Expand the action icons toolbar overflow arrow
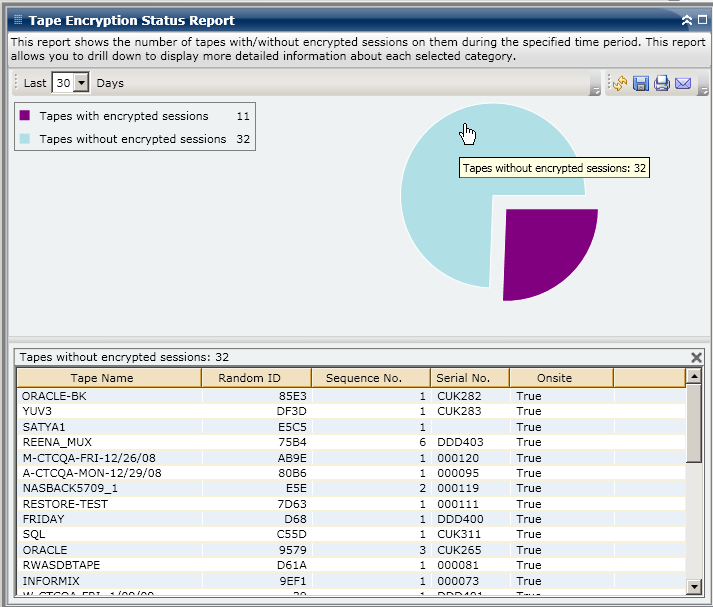This screenshot has width=713, height=607. [x=704, y=91]
